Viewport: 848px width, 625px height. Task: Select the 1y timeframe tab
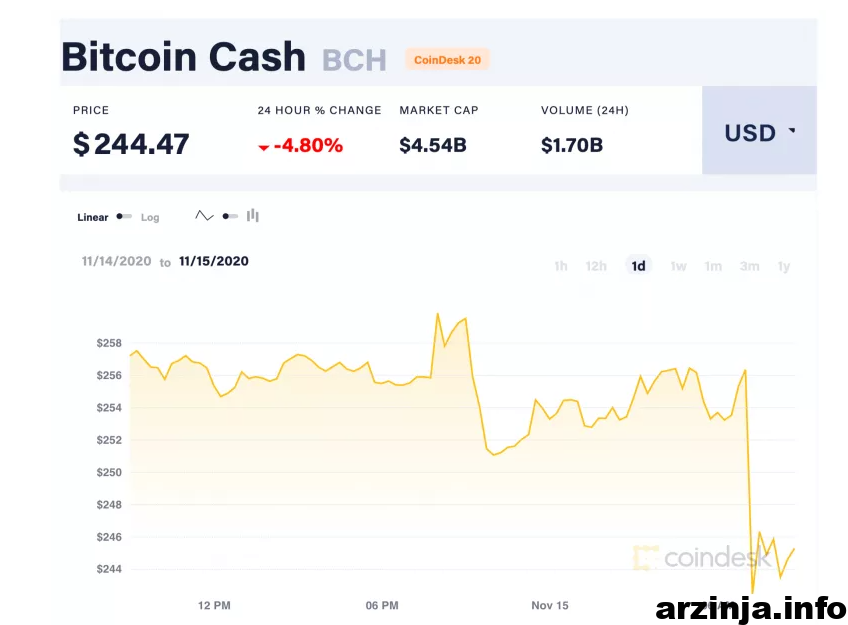[x=784, y=266]
